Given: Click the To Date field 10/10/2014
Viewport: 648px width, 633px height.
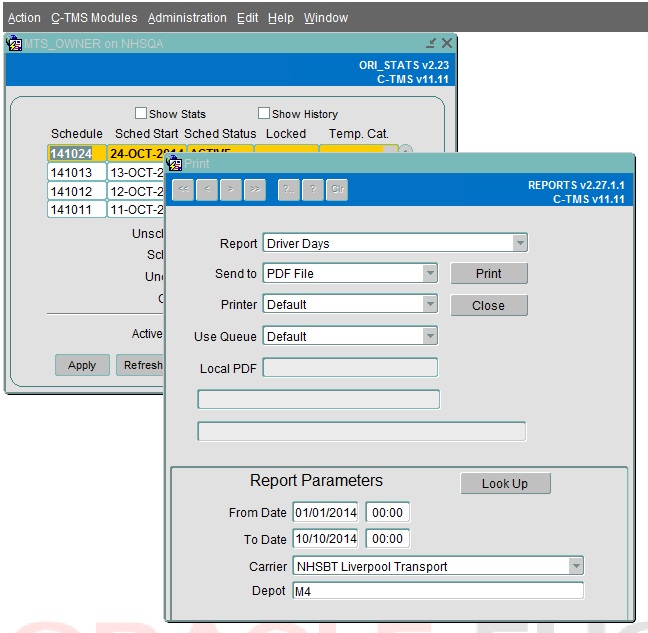Looking at the screenshot, I should click(x=325, y=539).
